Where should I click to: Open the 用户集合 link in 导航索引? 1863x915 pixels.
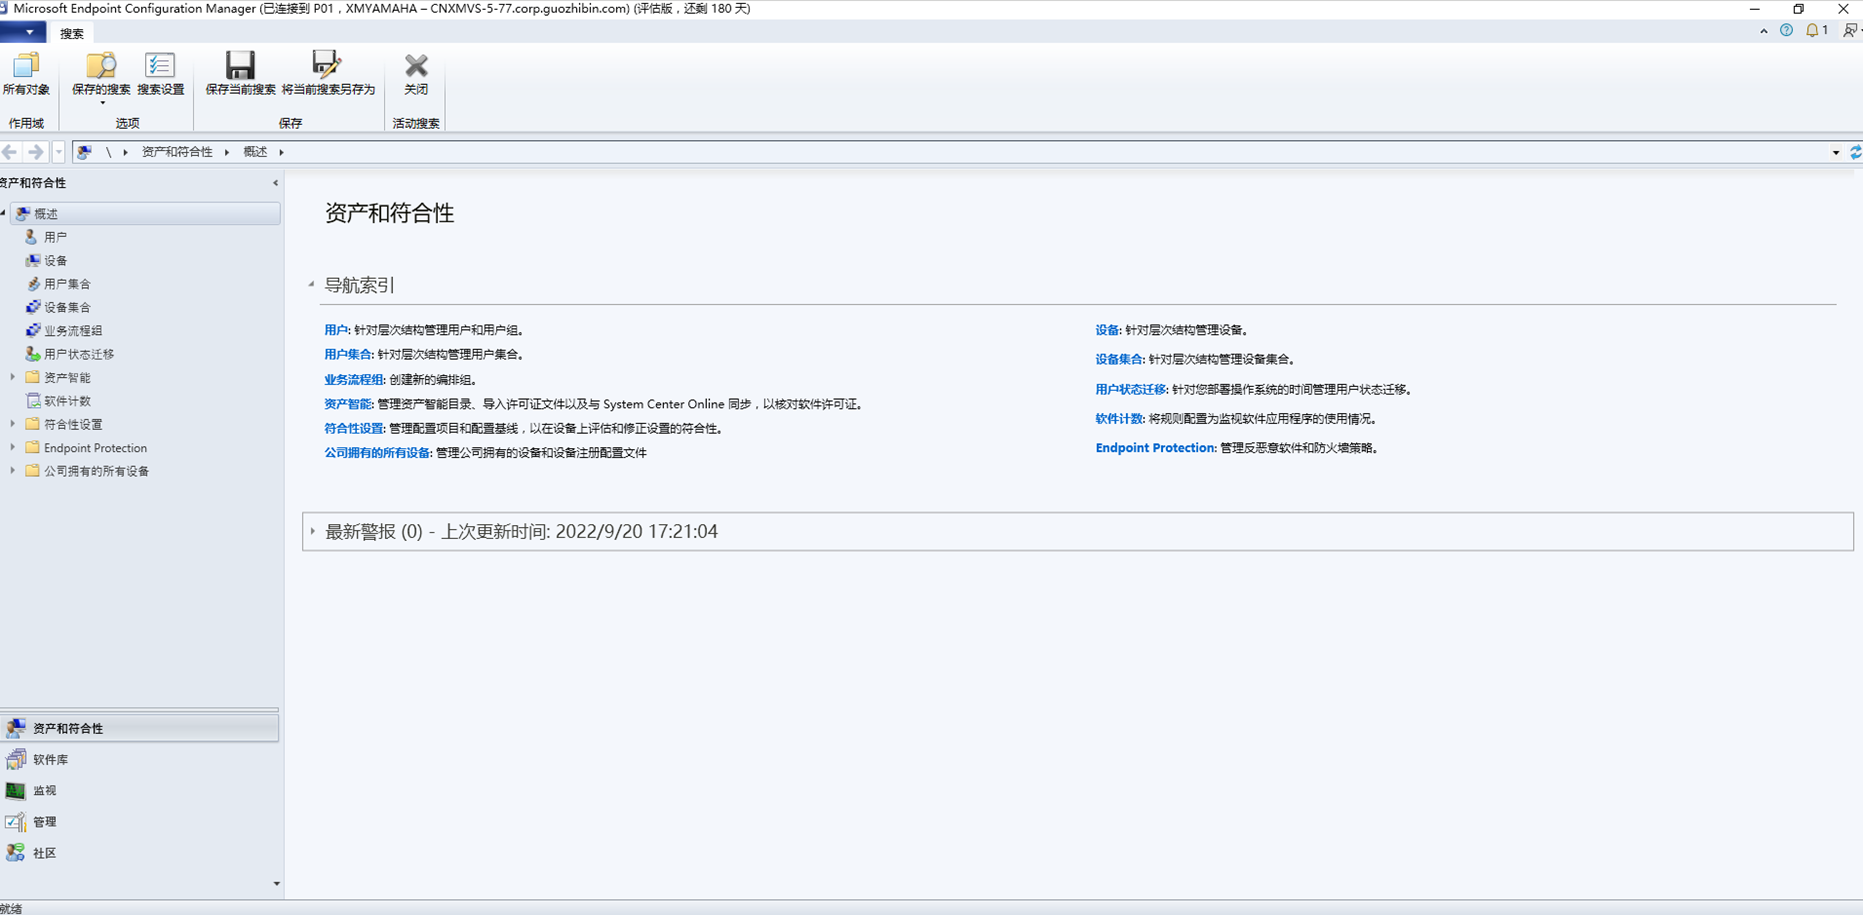[348, 354]
